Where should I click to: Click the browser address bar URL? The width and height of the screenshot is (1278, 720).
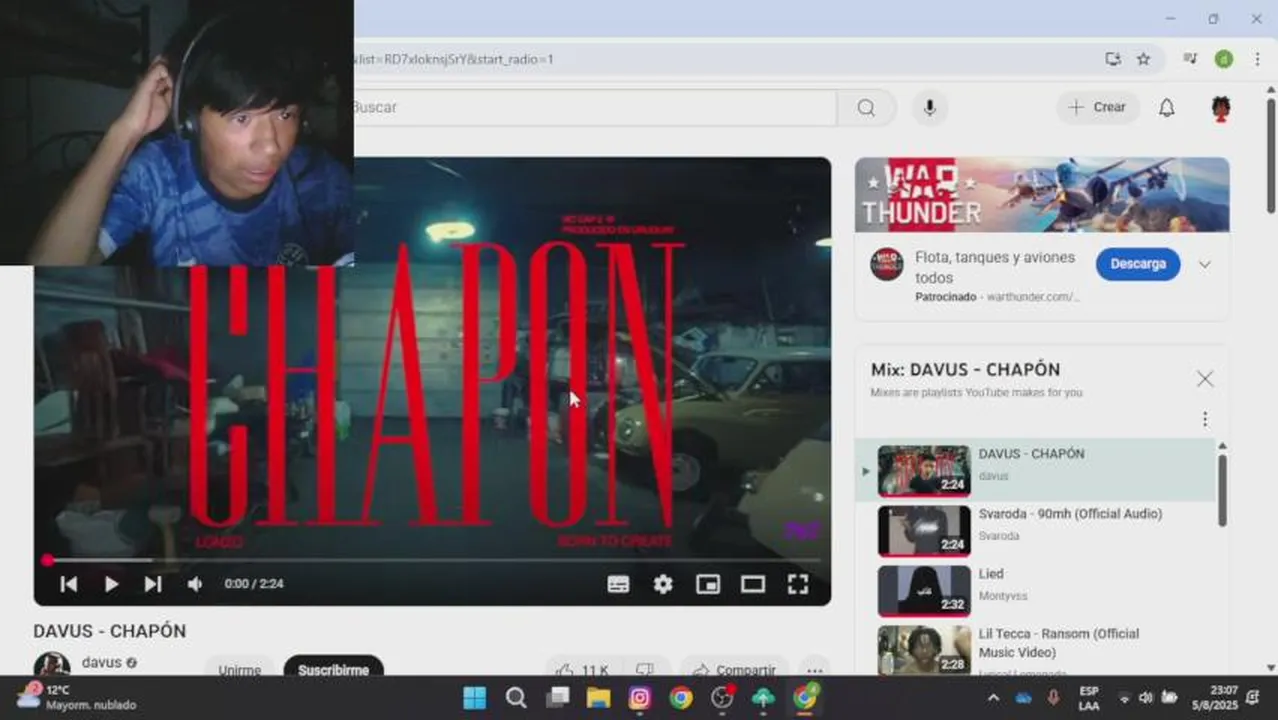[x=453, y=59]
